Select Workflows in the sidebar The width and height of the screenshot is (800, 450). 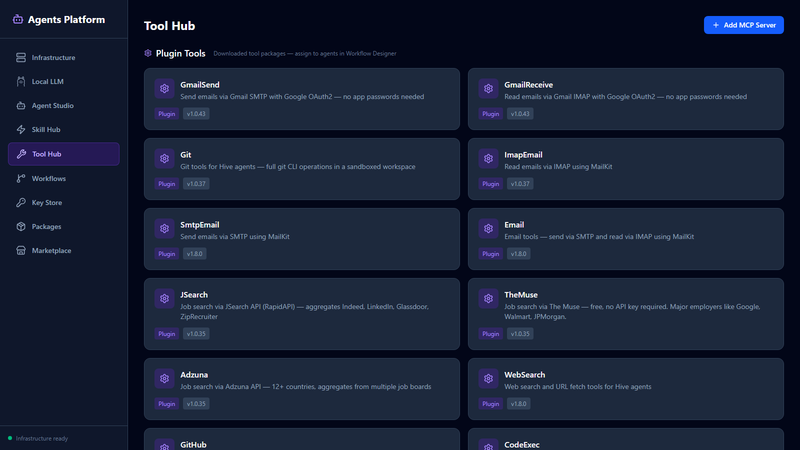click(49, 178)
